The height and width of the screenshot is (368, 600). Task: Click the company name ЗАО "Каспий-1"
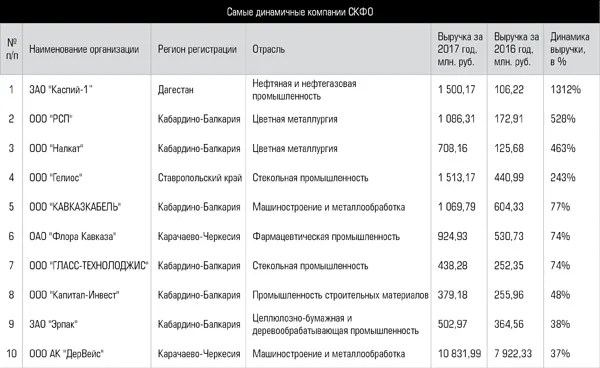pos(61,90)
